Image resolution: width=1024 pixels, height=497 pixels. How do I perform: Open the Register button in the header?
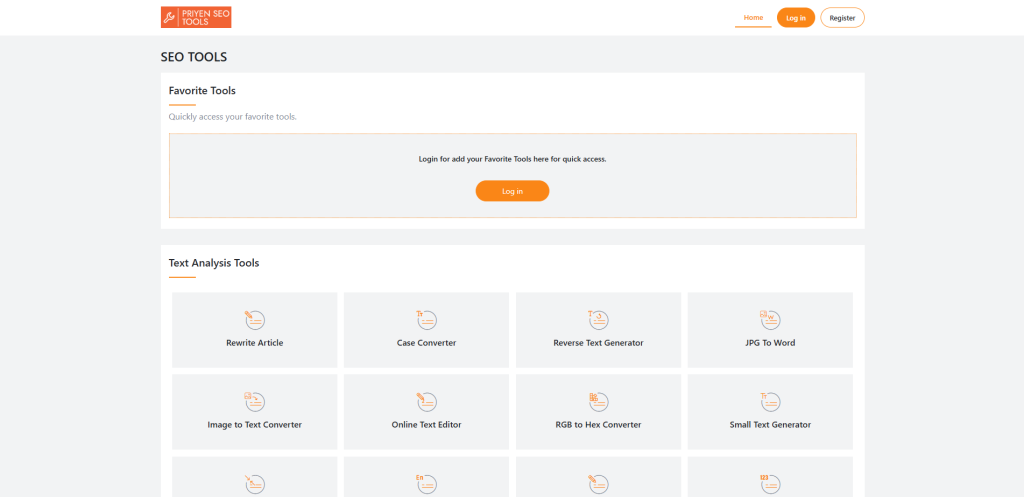(x=842, y=18)
